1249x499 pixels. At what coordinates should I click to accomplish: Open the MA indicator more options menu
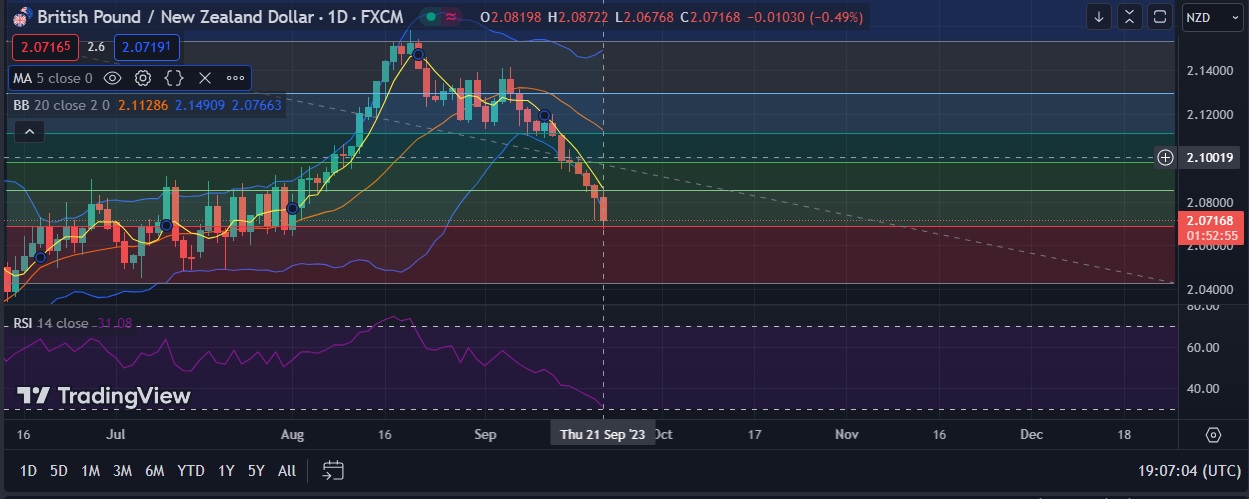[235, 78]
